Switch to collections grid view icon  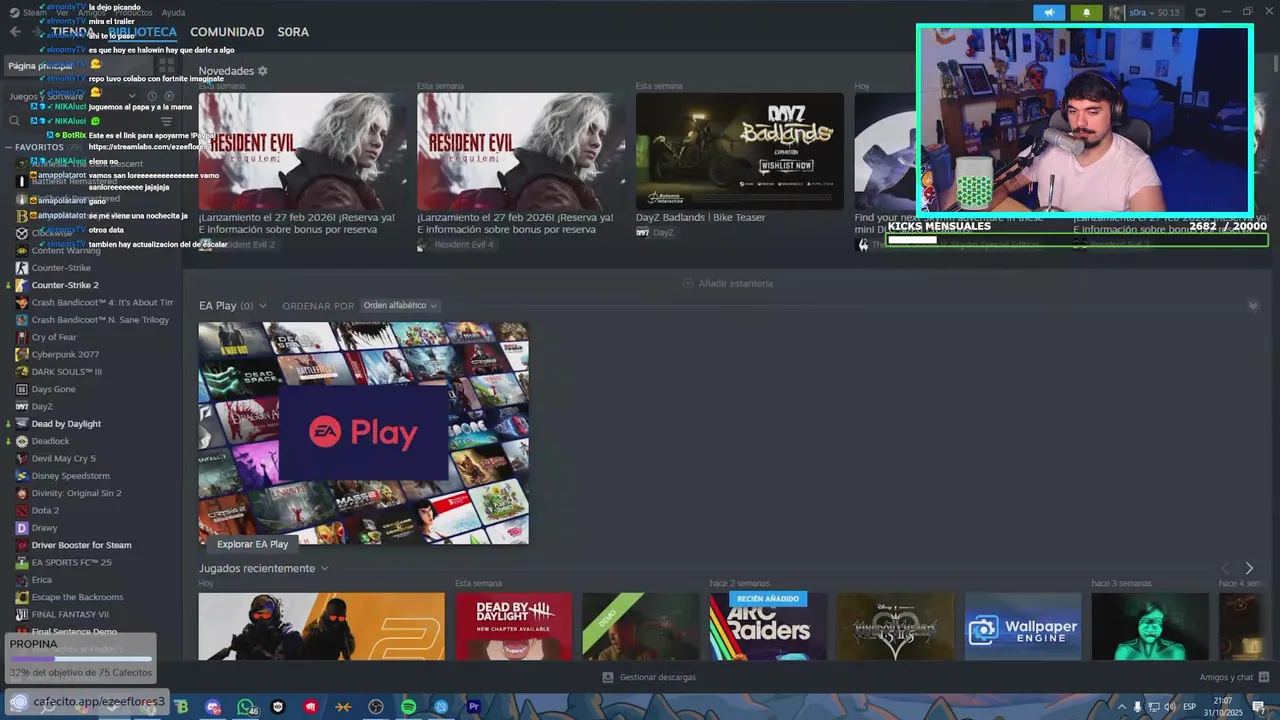tap(166, 65)
